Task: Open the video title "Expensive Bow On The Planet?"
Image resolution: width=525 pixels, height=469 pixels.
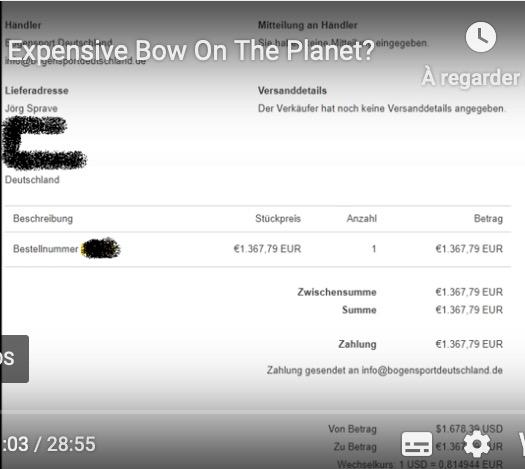Action: coord(191,51)
